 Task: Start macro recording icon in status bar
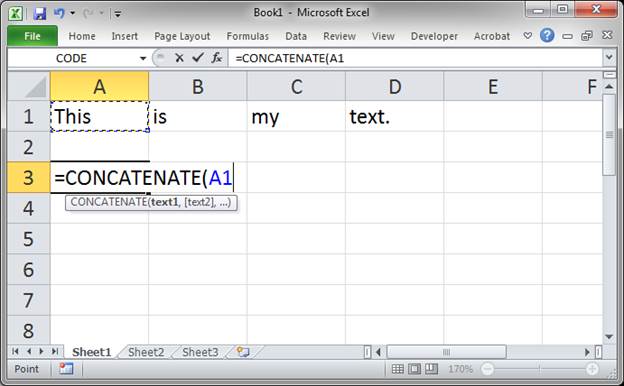click(x=66, y=369)
